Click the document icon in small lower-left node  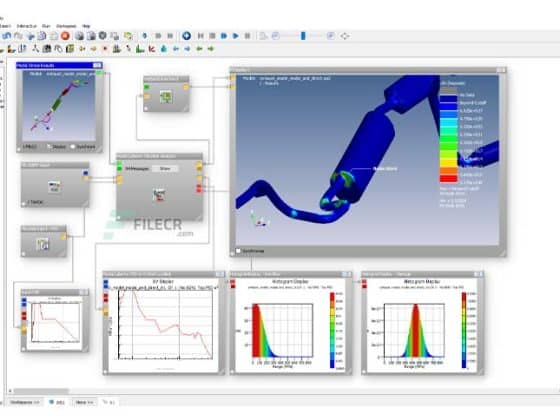(x=43, y=245)
